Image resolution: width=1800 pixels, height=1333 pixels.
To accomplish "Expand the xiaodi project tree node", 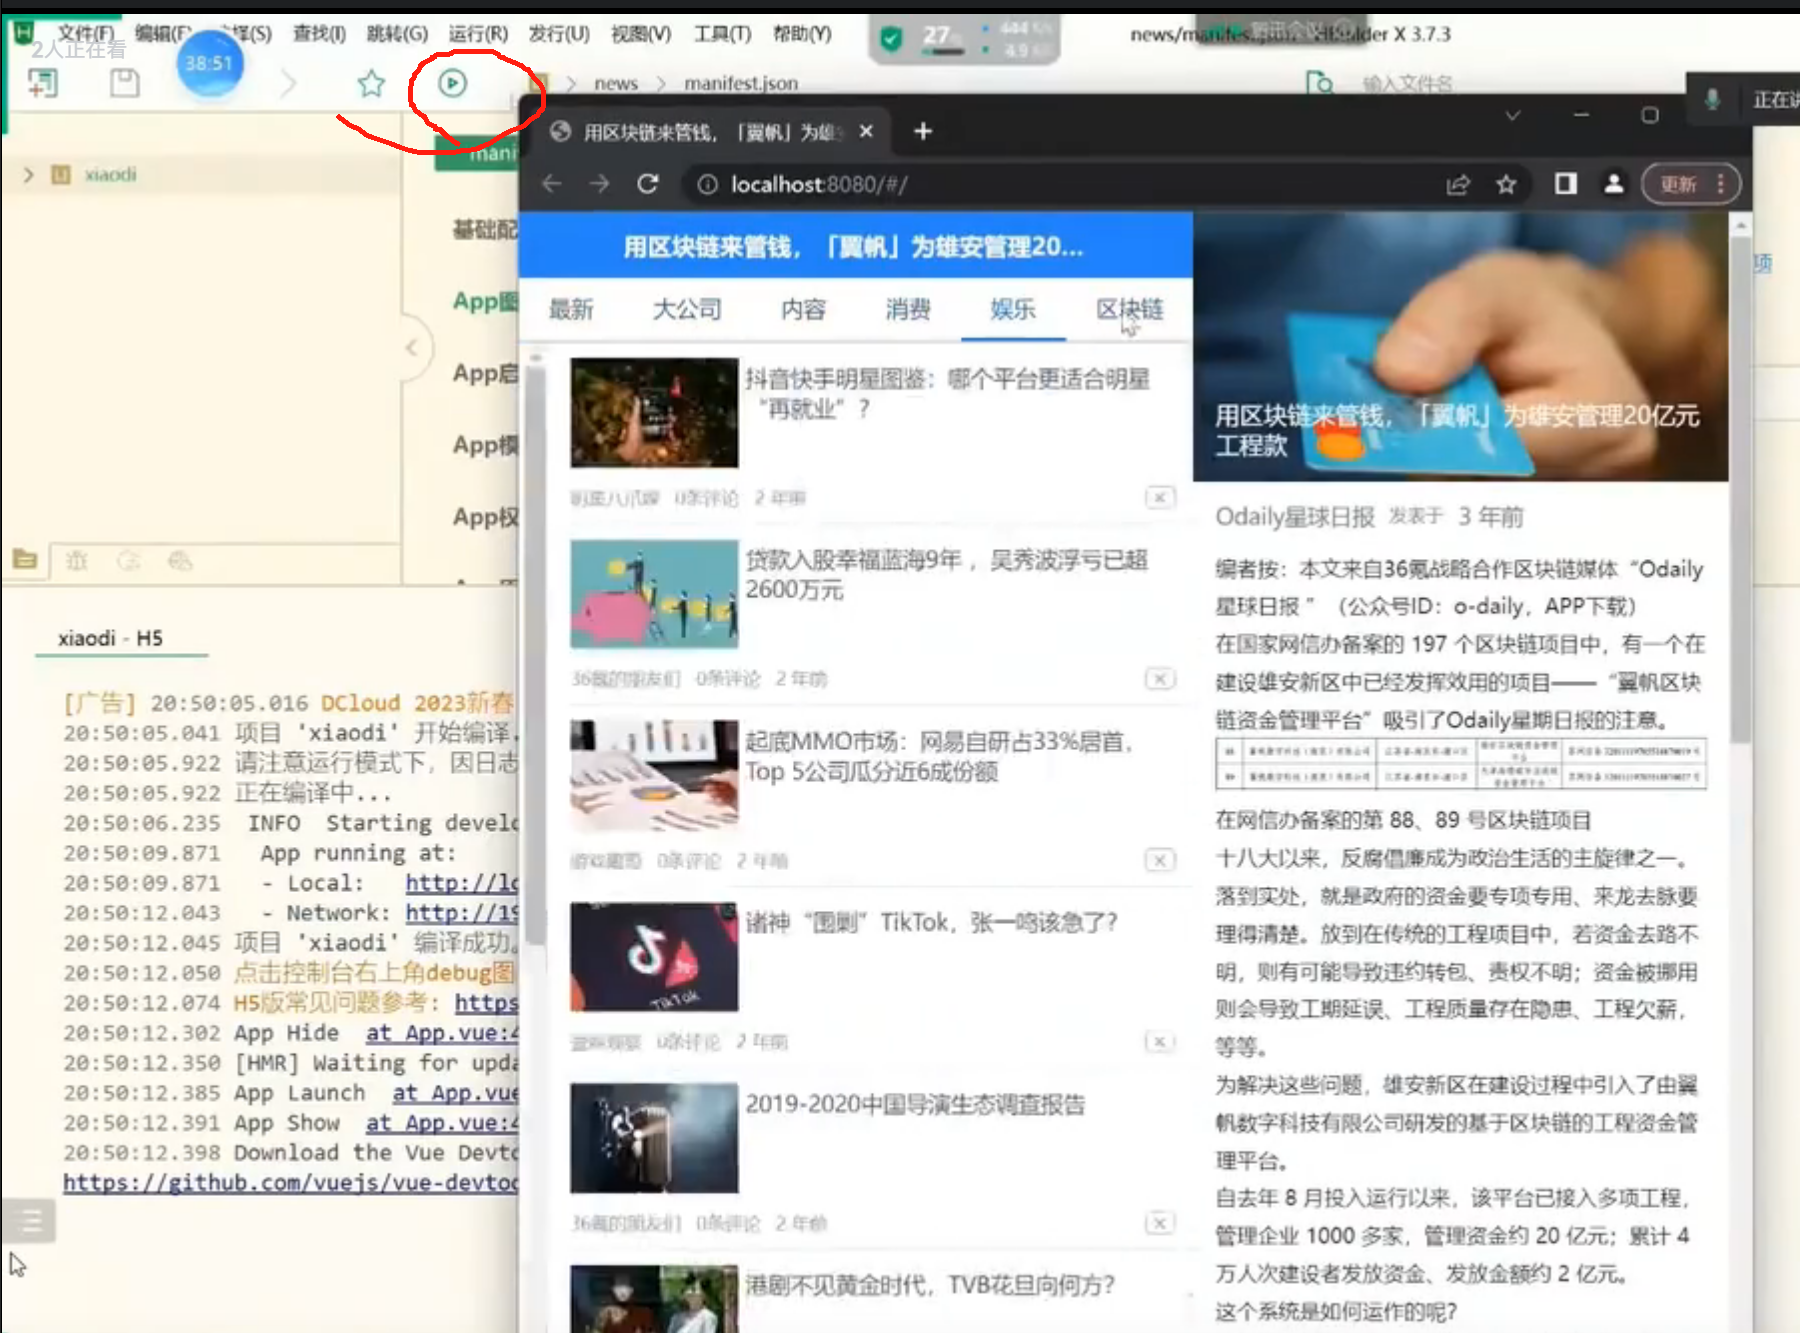I will [29, 175].
